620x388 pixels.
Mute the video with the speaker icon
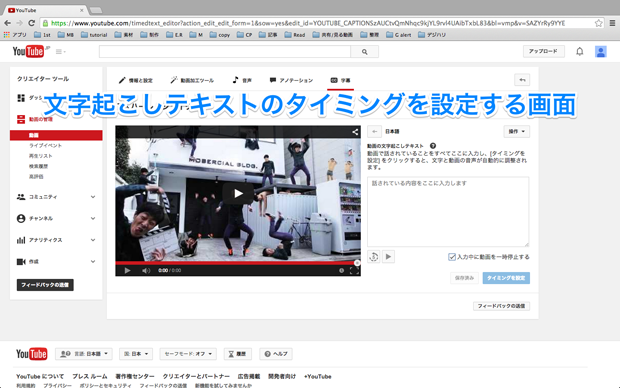[146, 271]
